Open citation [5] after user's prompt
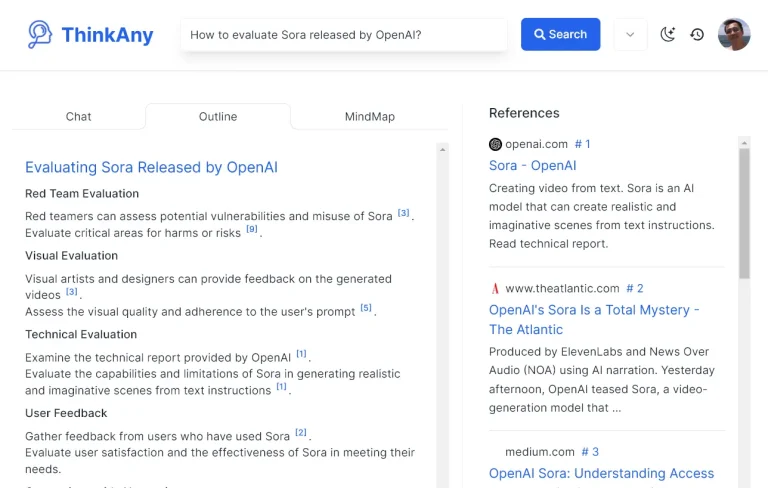Viewport: 768px width, 488px height. (x=366, y=308)
